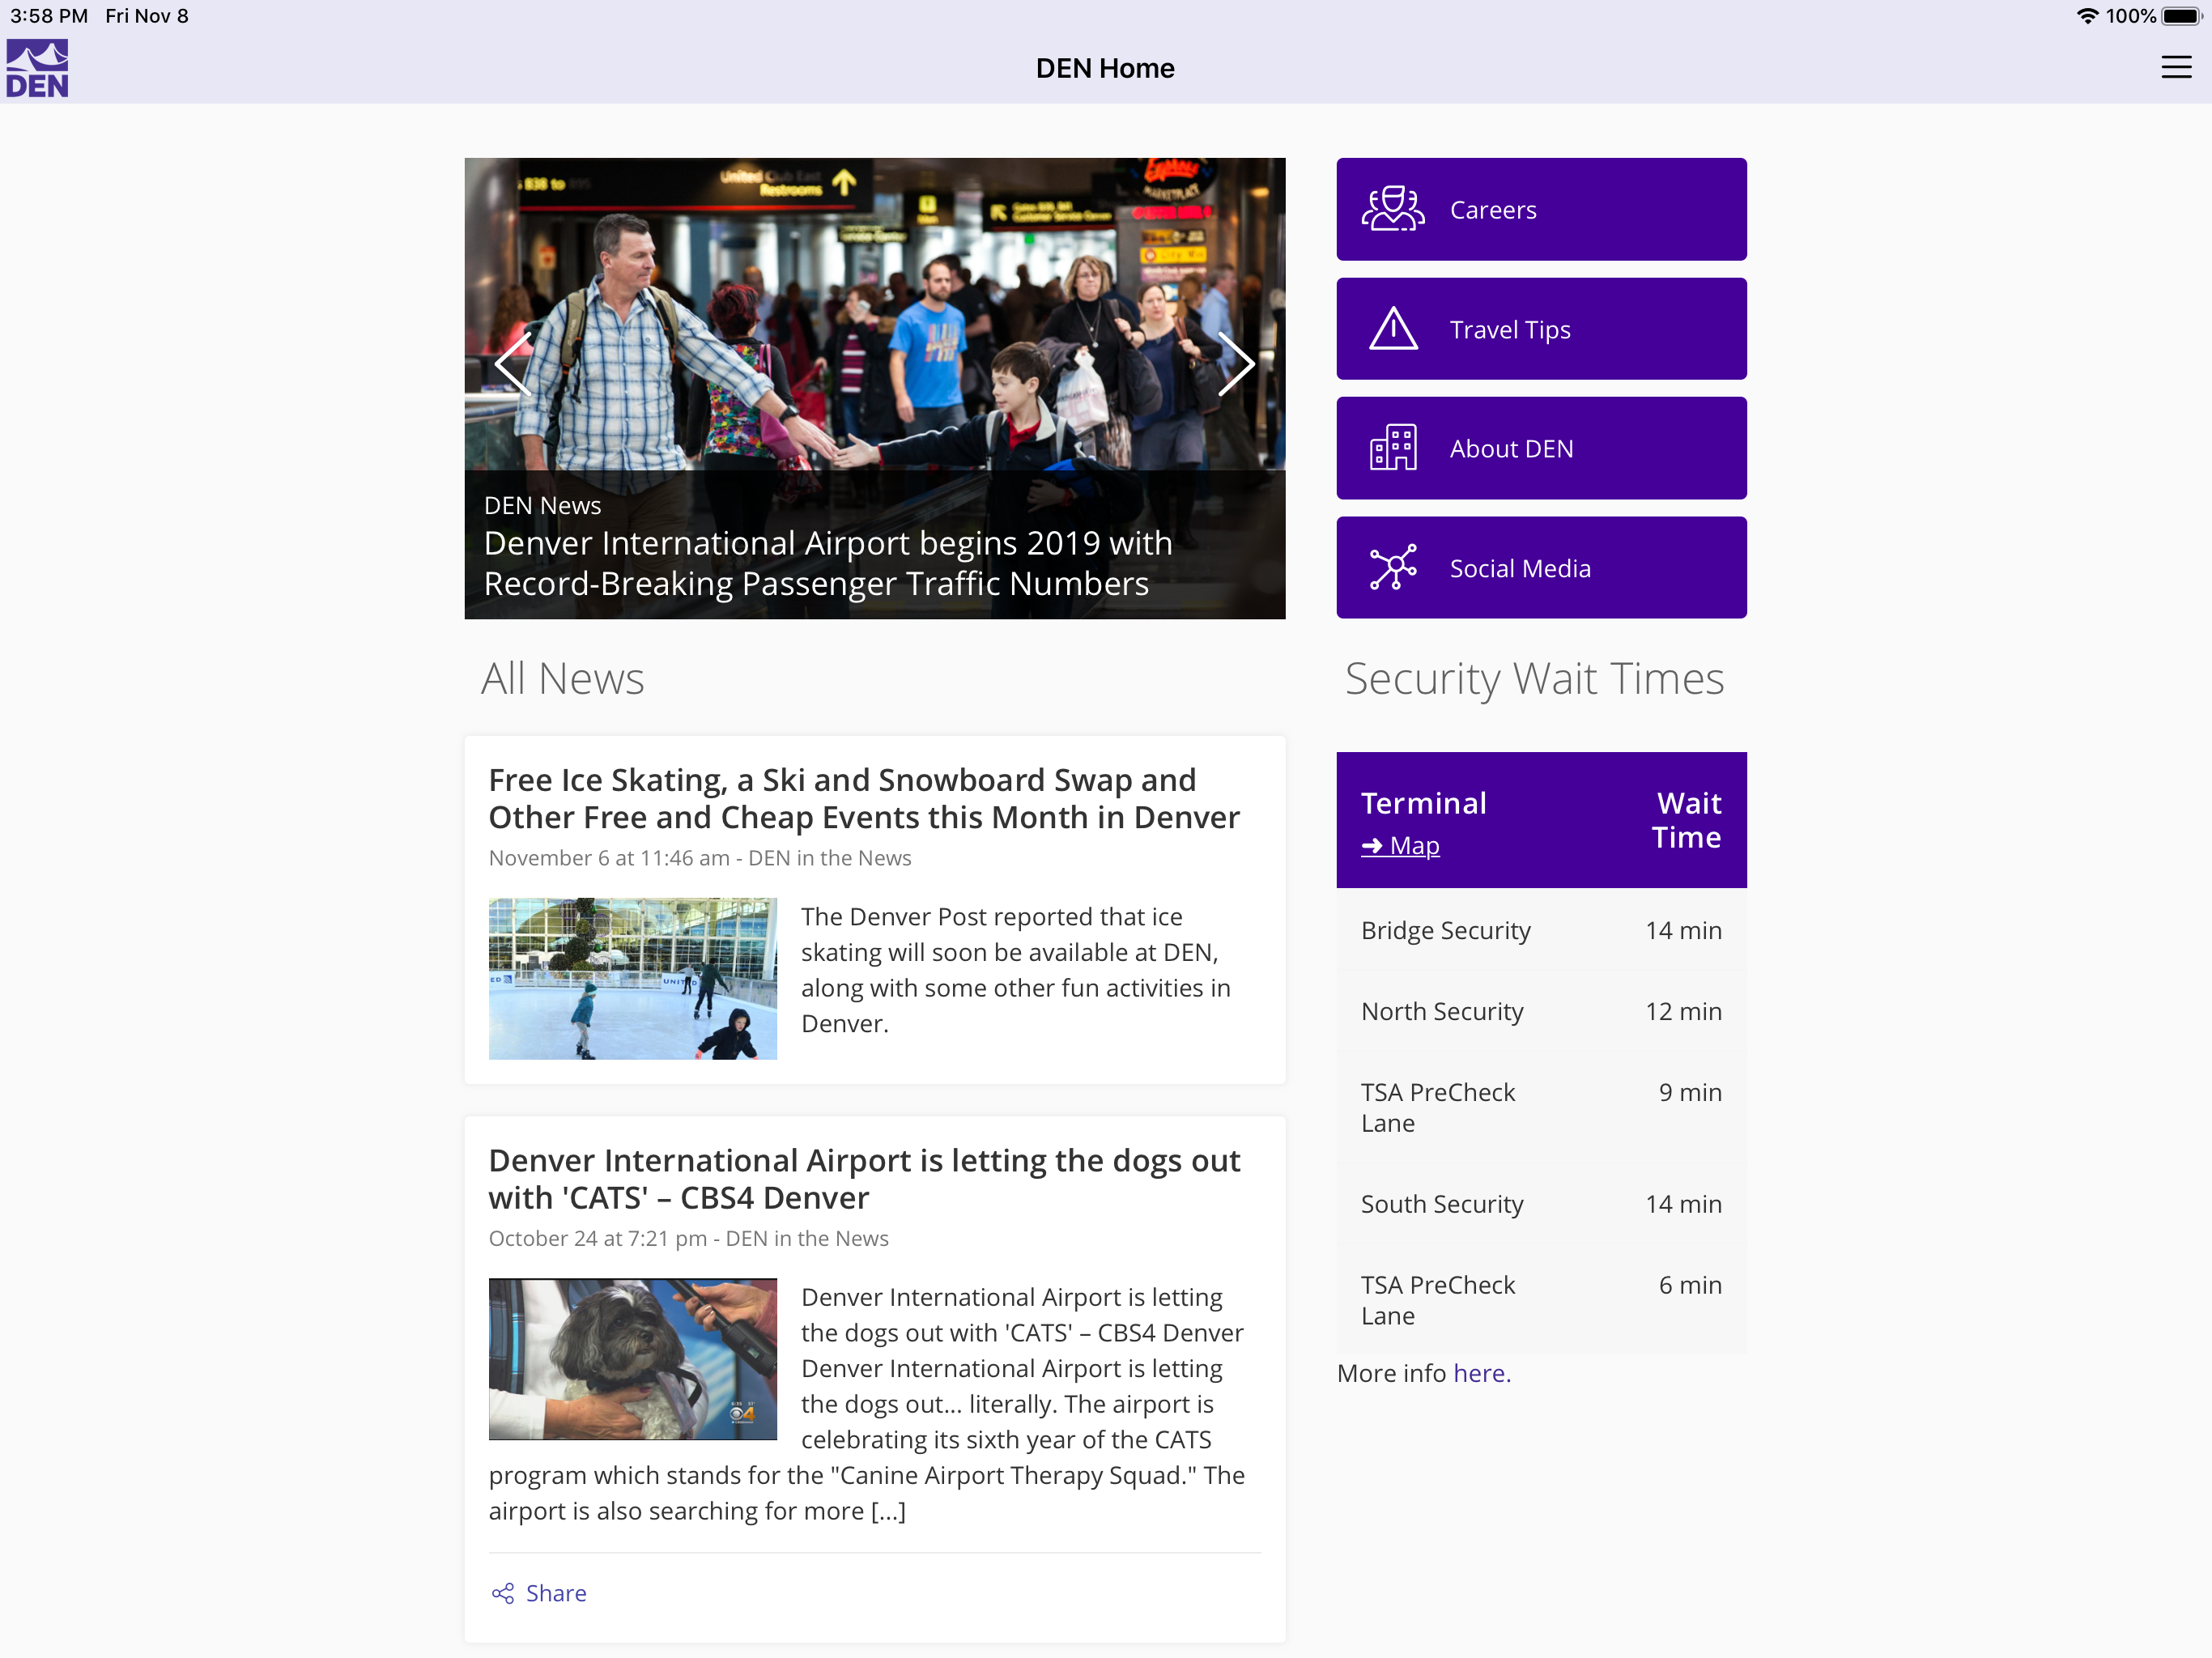Select the Bridge Security row
The height and width of the screenshot is (1658, 2212).
coord(1541,930)
